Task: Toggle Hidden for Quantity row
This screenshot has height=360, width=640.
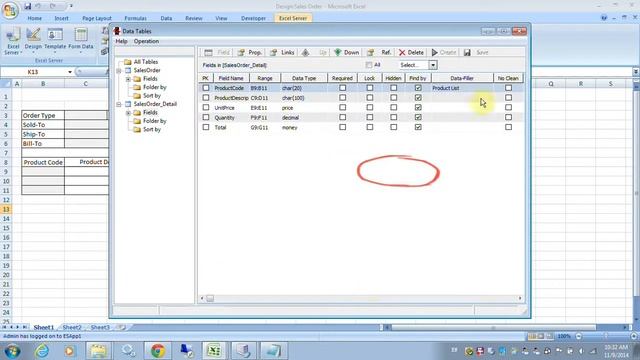Action: (393, 117)
